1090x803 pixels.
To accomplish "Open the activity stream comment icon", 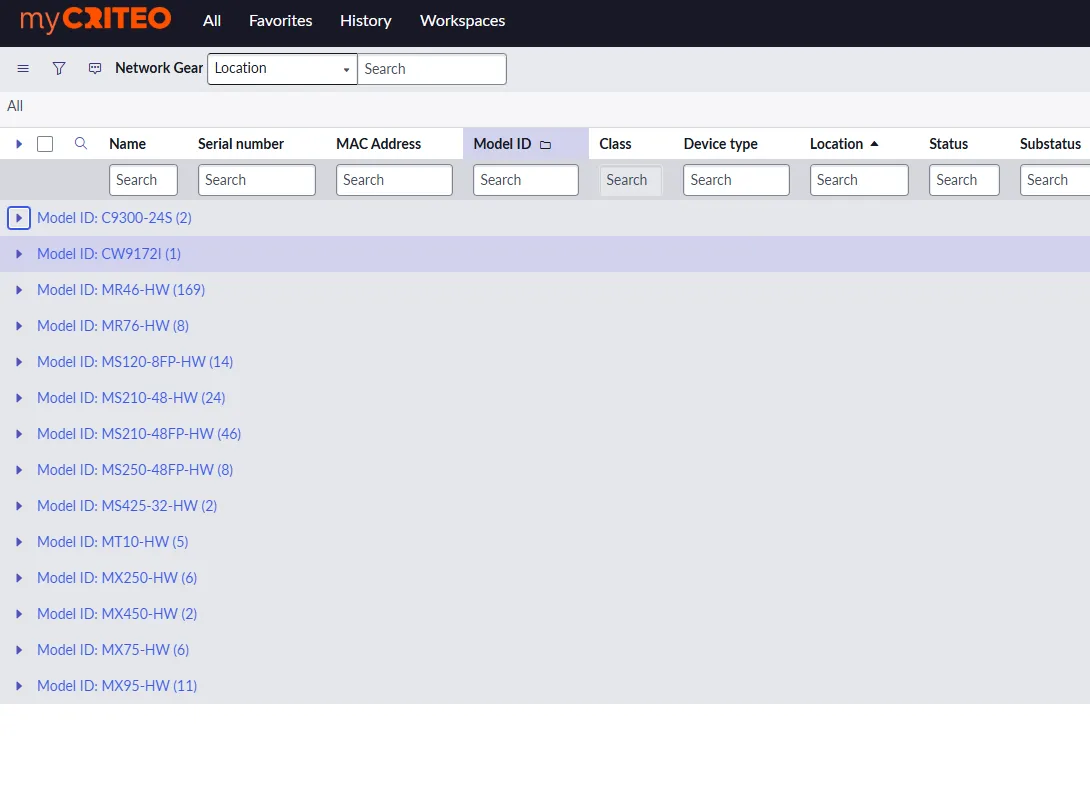I will tap(95, 68).
